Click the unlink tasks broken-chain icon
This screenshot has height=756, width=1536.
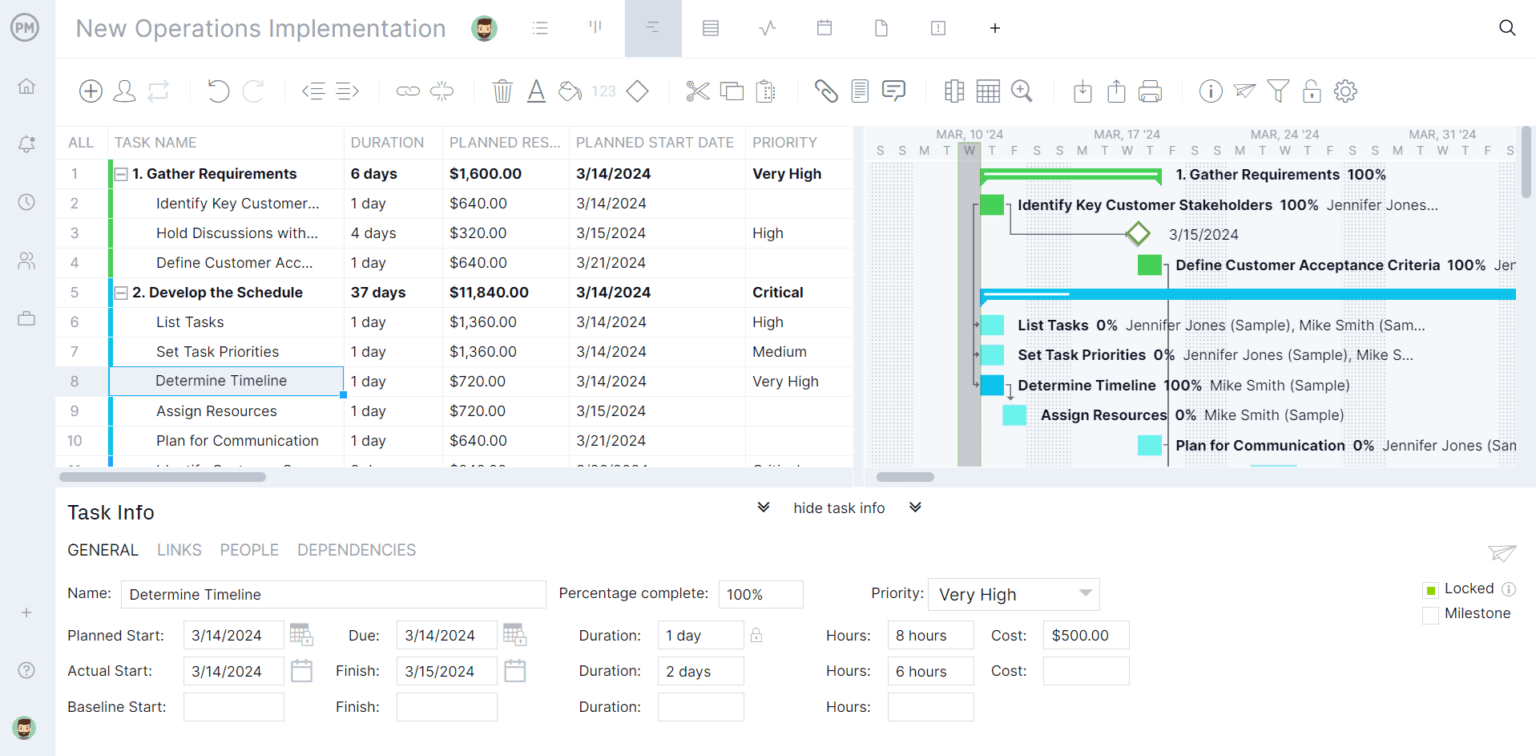click(x=442, y=90)
